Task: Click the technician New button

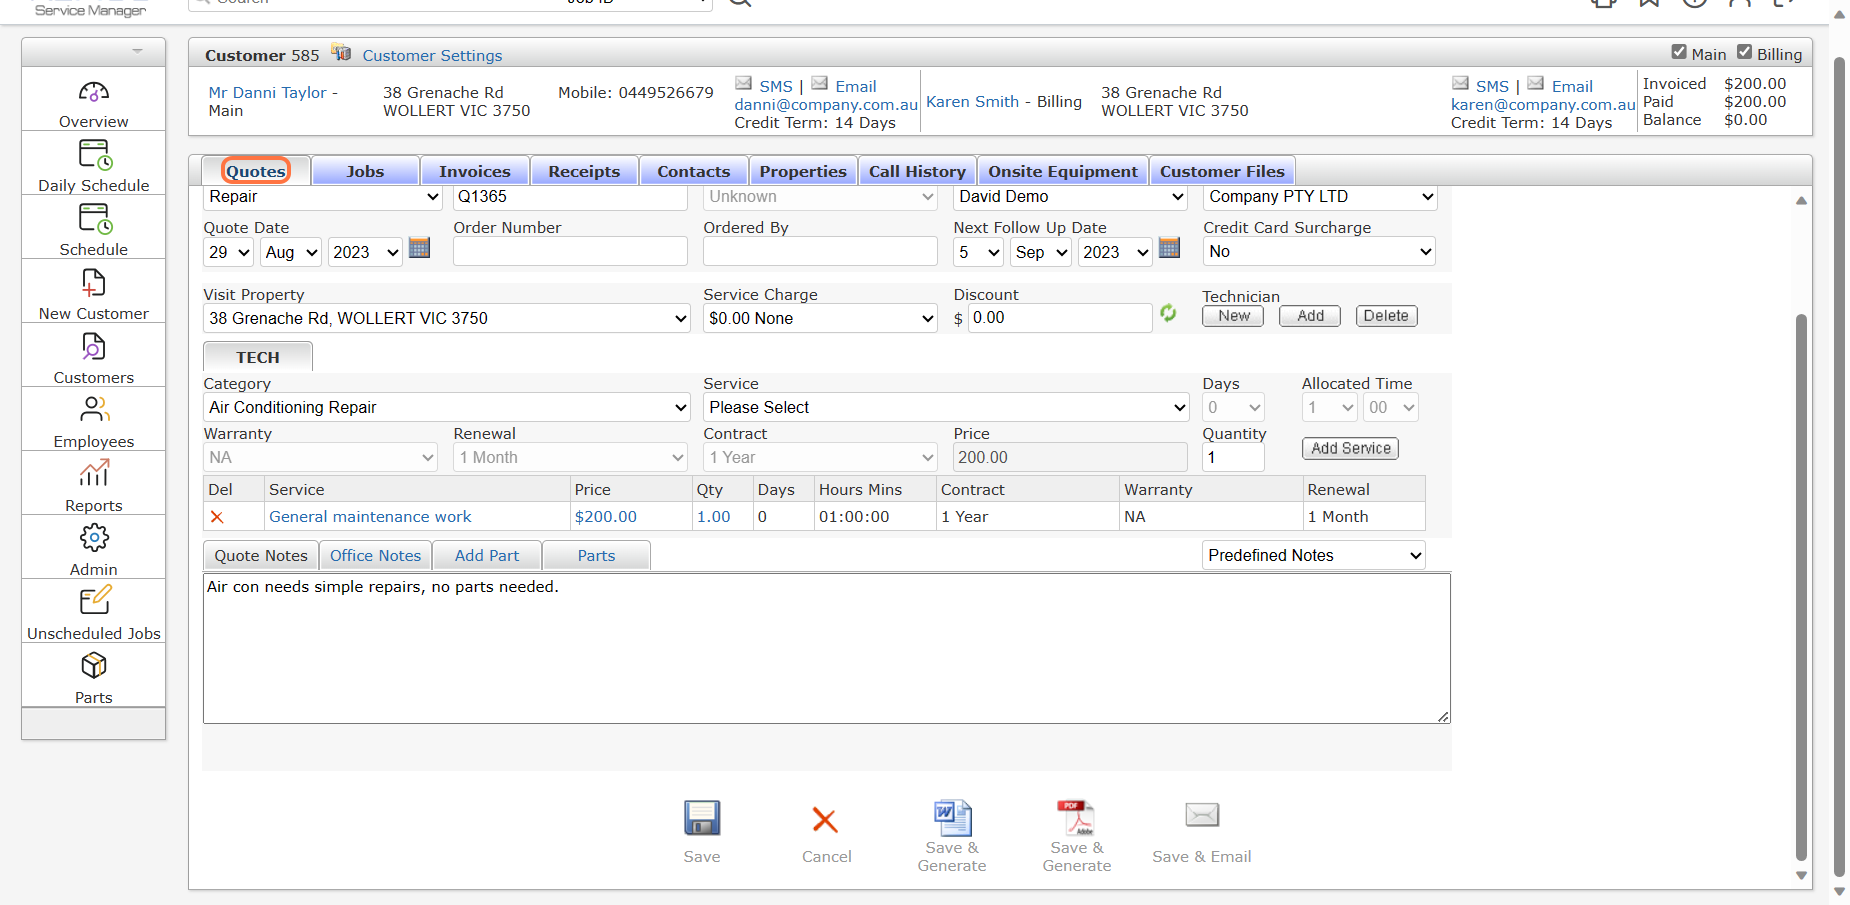Action: coord(1233,316)
